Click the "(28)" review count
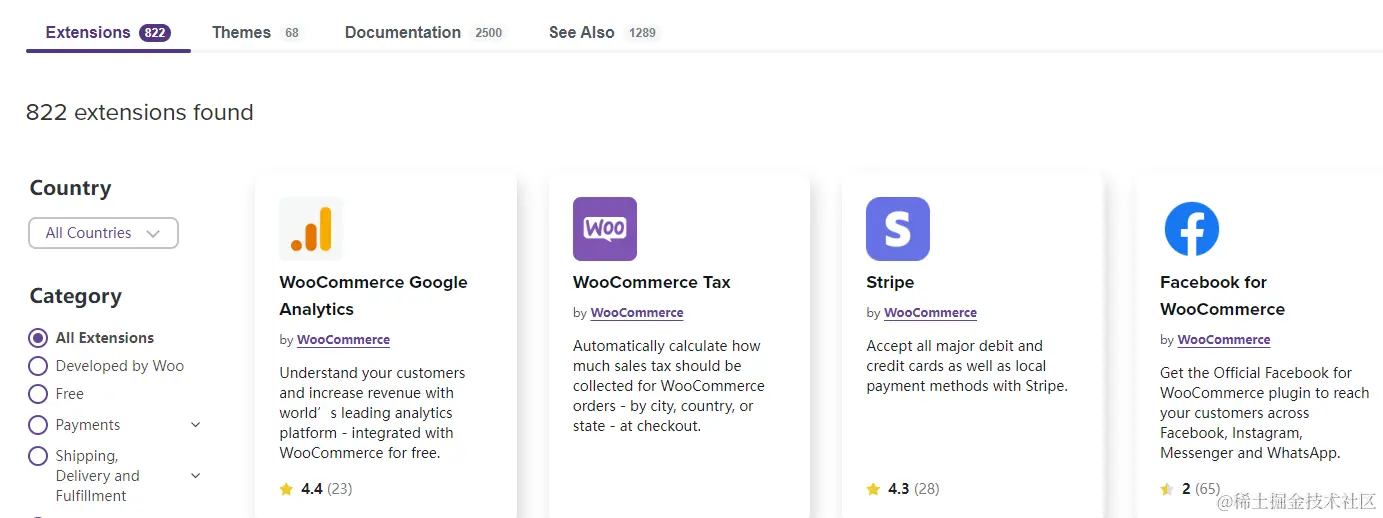 [927, 489]
